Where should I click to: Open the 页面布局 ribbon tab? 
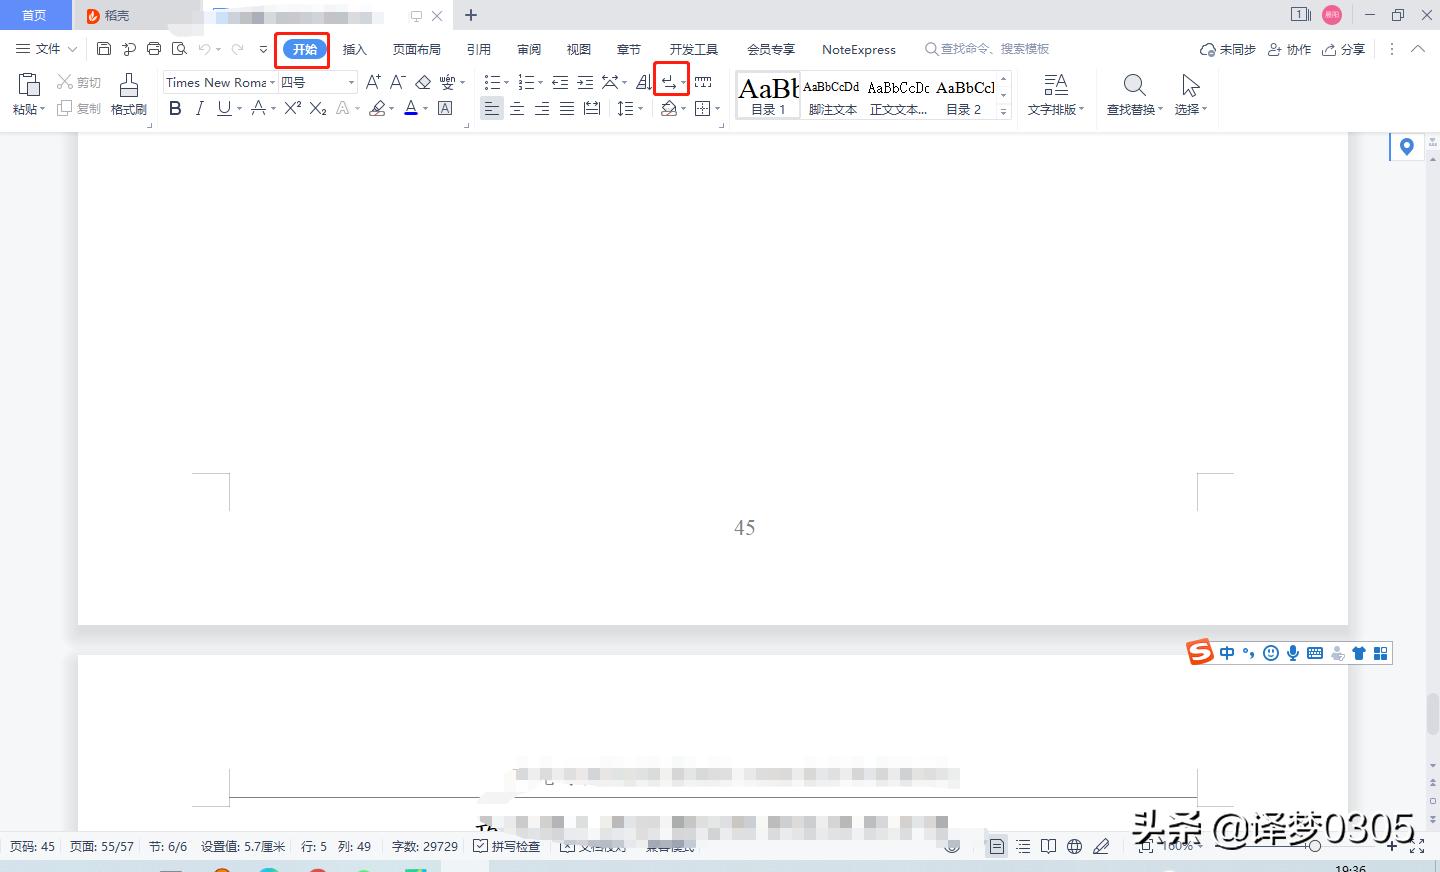417,48
